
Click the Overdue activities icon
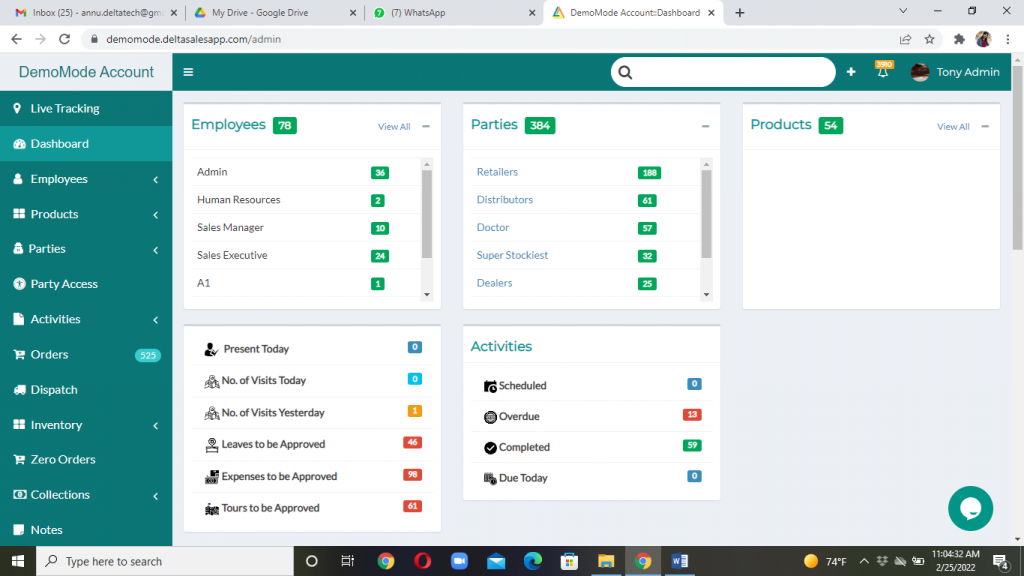coord(490,417)
